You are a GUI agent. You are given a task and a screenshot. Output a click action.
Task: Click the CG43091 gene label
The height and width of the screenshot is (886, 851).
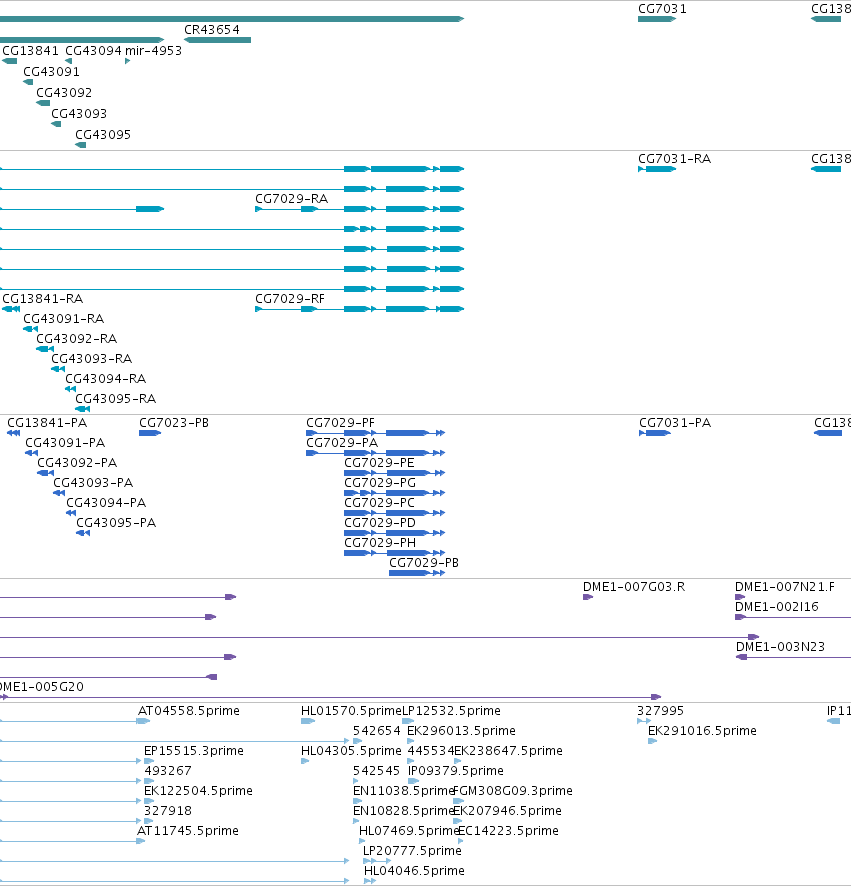coord(51,72)
